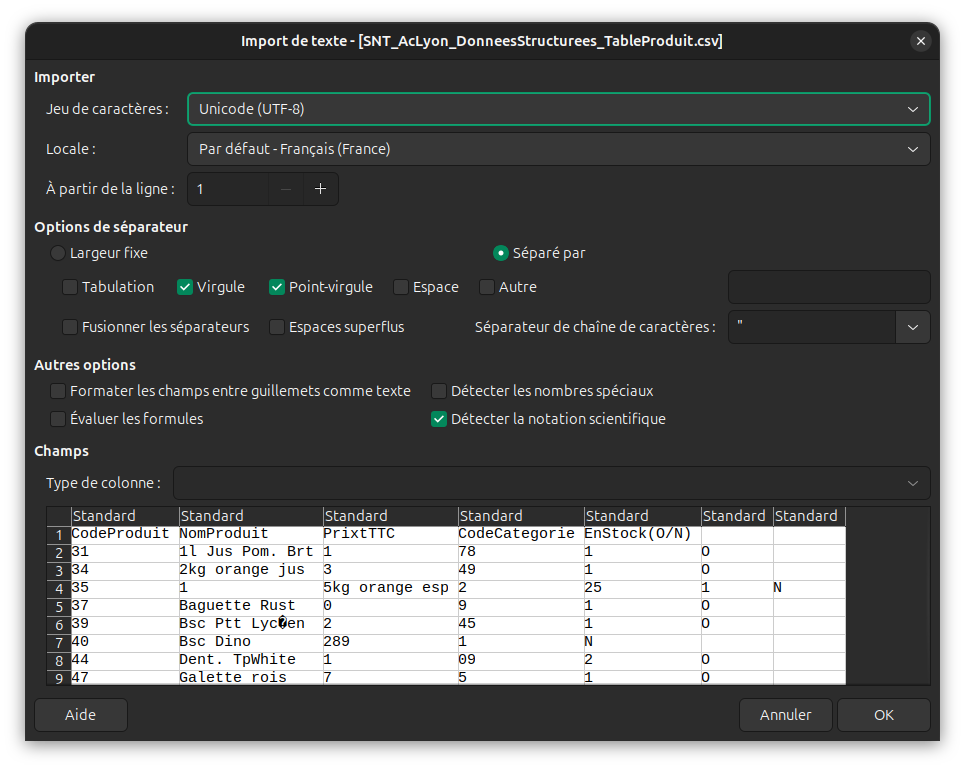Open help with the Aide button
Screen dimensions: 965x769
click(80, 715)
